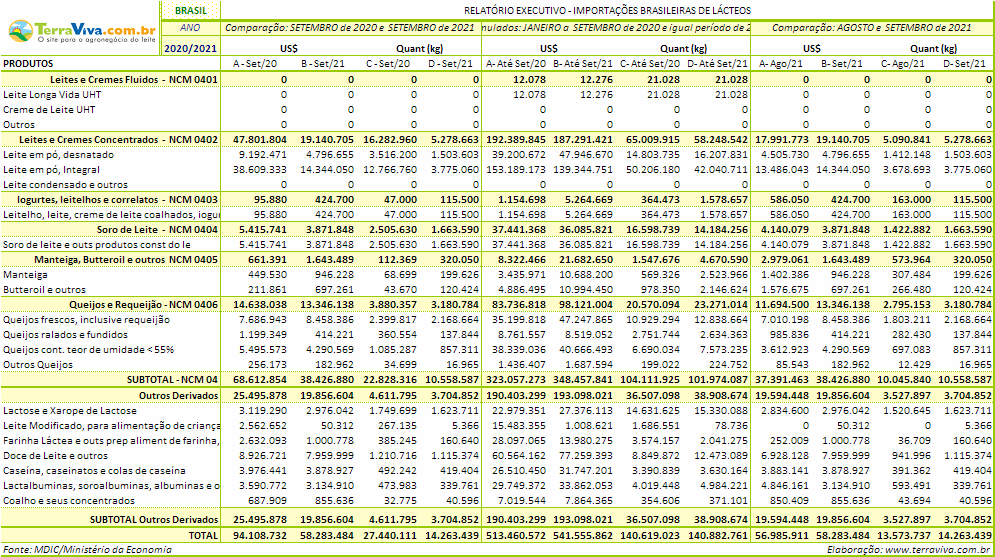The width and height of the screenshot is (995, 557).
Task: Select the Leite Longa Vida UHT row label
Action: coord(52,95)
